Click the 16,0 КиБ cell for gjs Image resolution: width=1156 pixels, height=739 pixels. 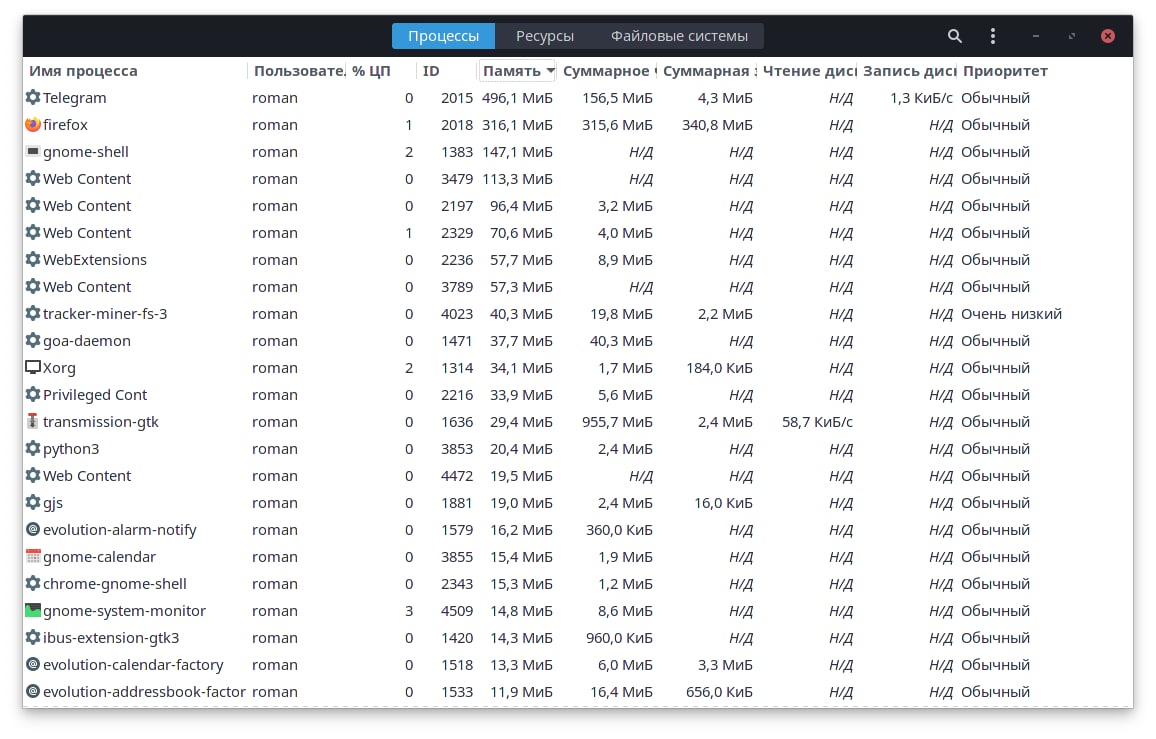tap(723, 502)
